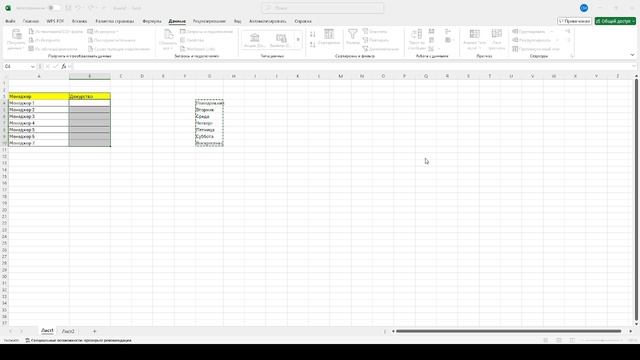
Task: Toggle the AutoSave switch
Action: tap(54, 8)
